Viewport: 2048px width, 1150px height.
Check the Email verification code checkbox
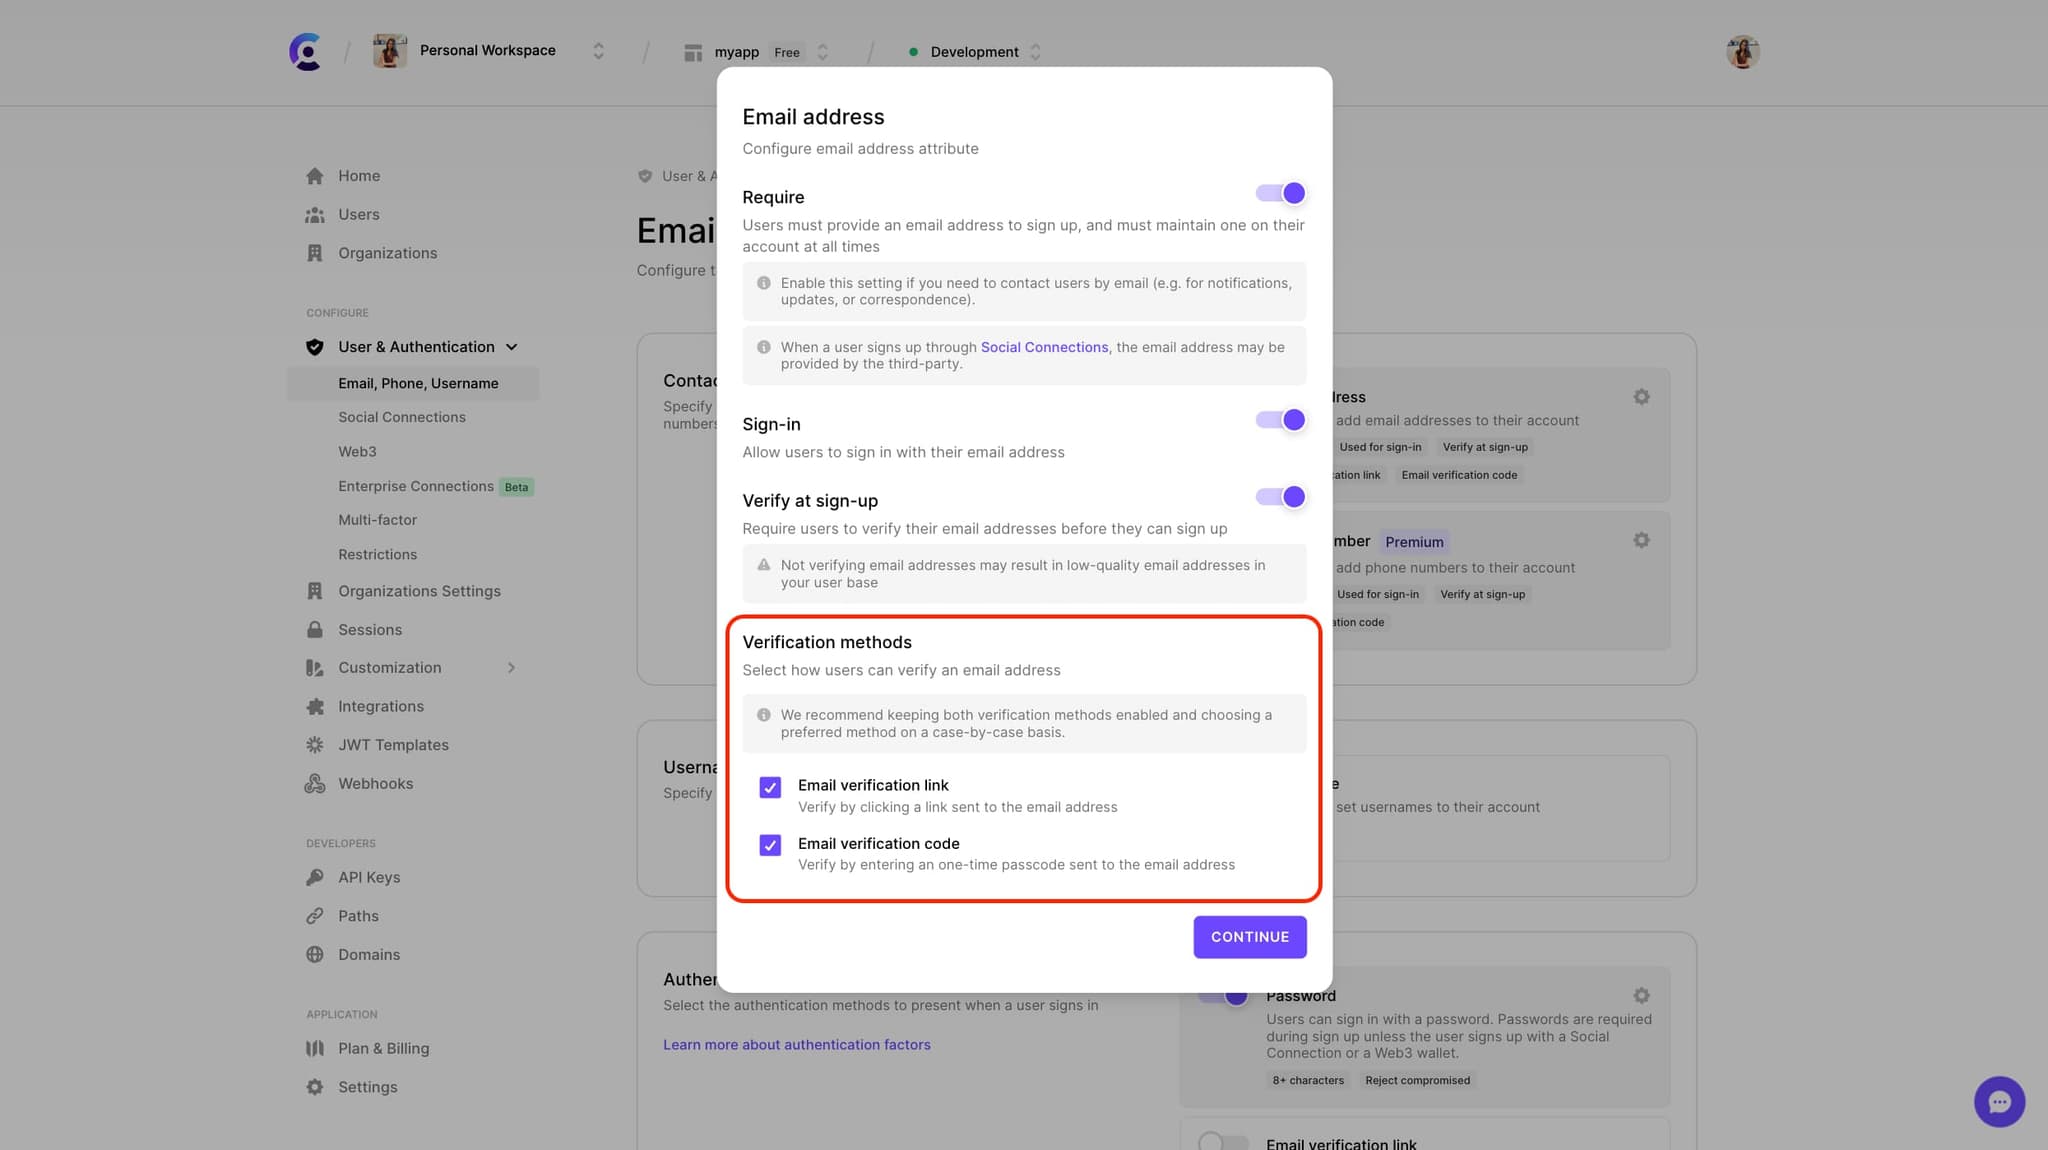pos(768,845)
